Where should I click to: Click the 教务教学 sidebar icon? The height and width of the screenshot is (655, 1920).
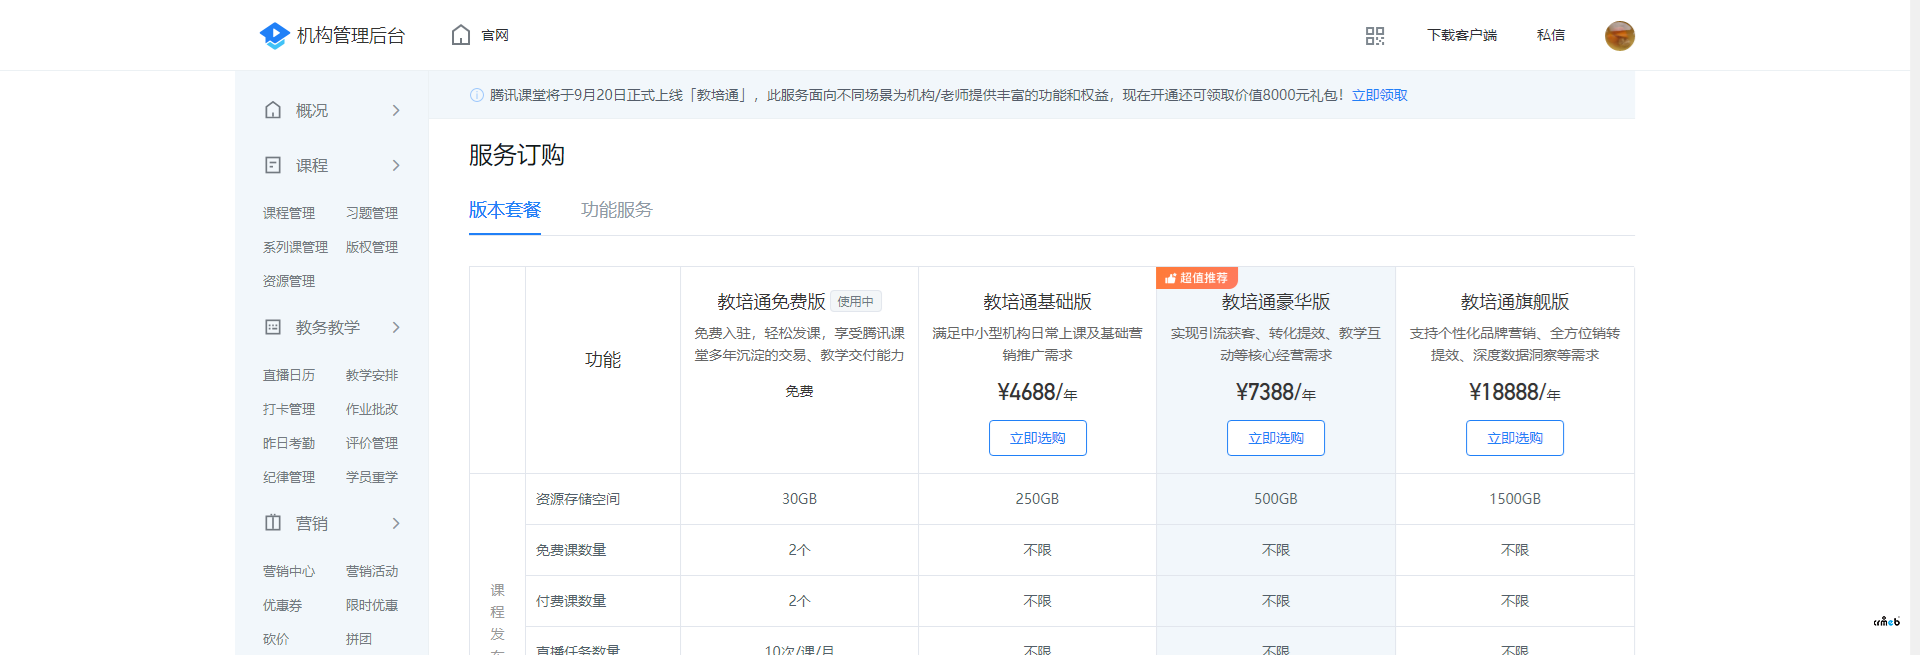coord(273,327)
